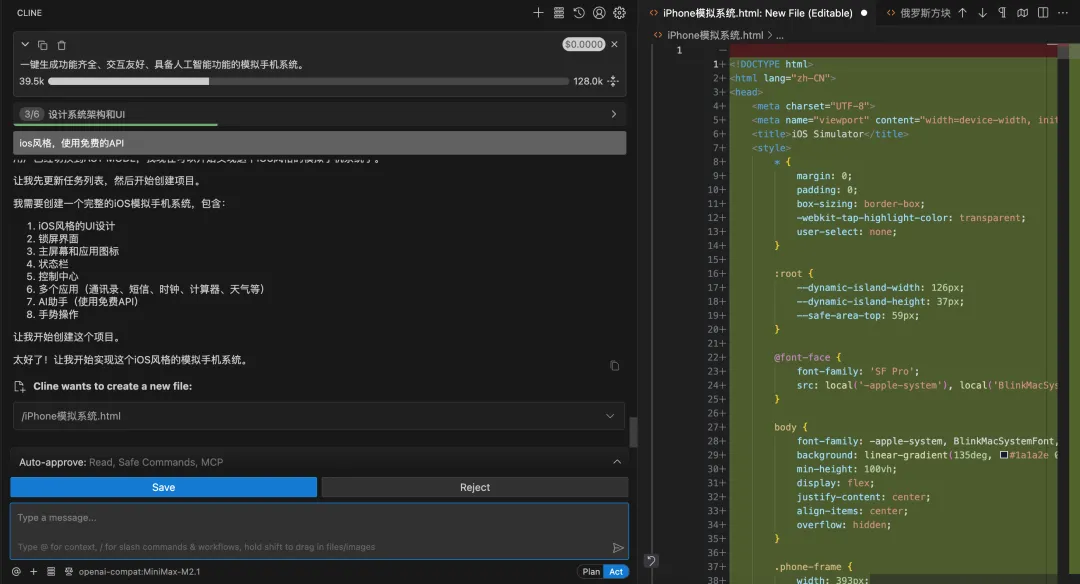Expand the 3/6 task checklist
Viewport: 1080px width, 584px height.
[320, 114]
